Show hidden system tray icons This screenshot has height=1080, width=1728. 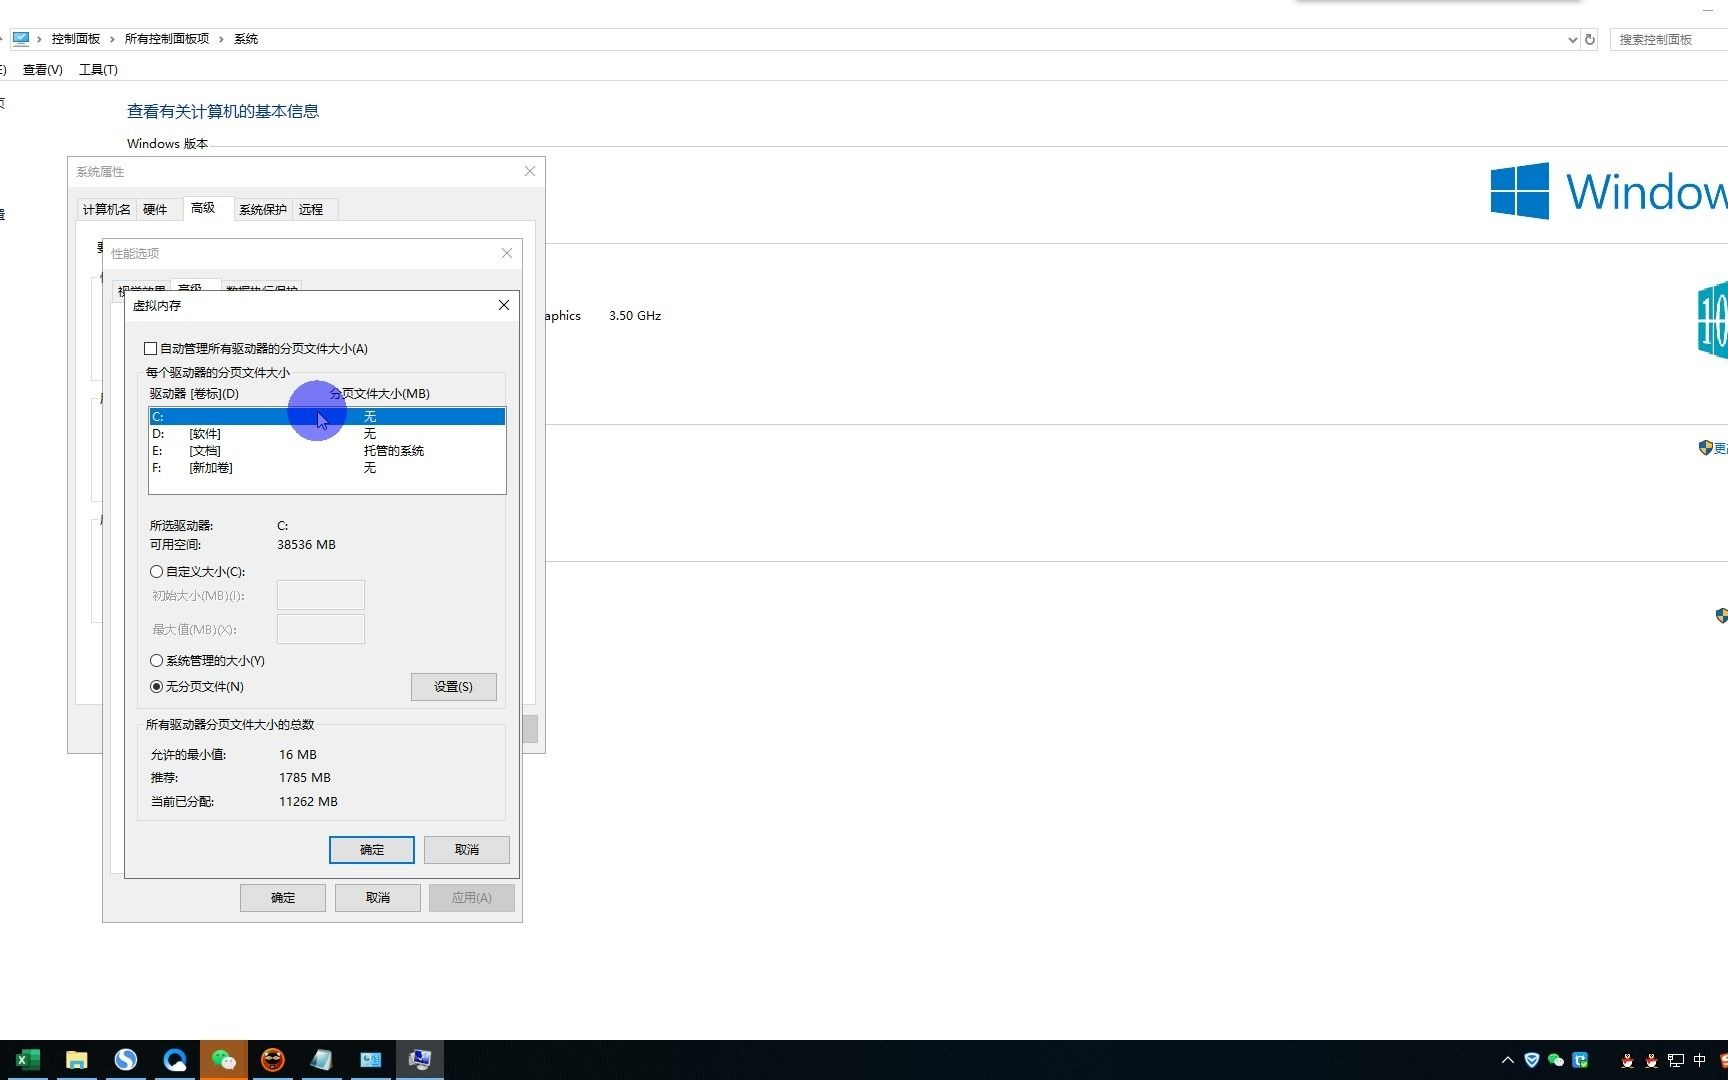click(x=1508, y=1060)
